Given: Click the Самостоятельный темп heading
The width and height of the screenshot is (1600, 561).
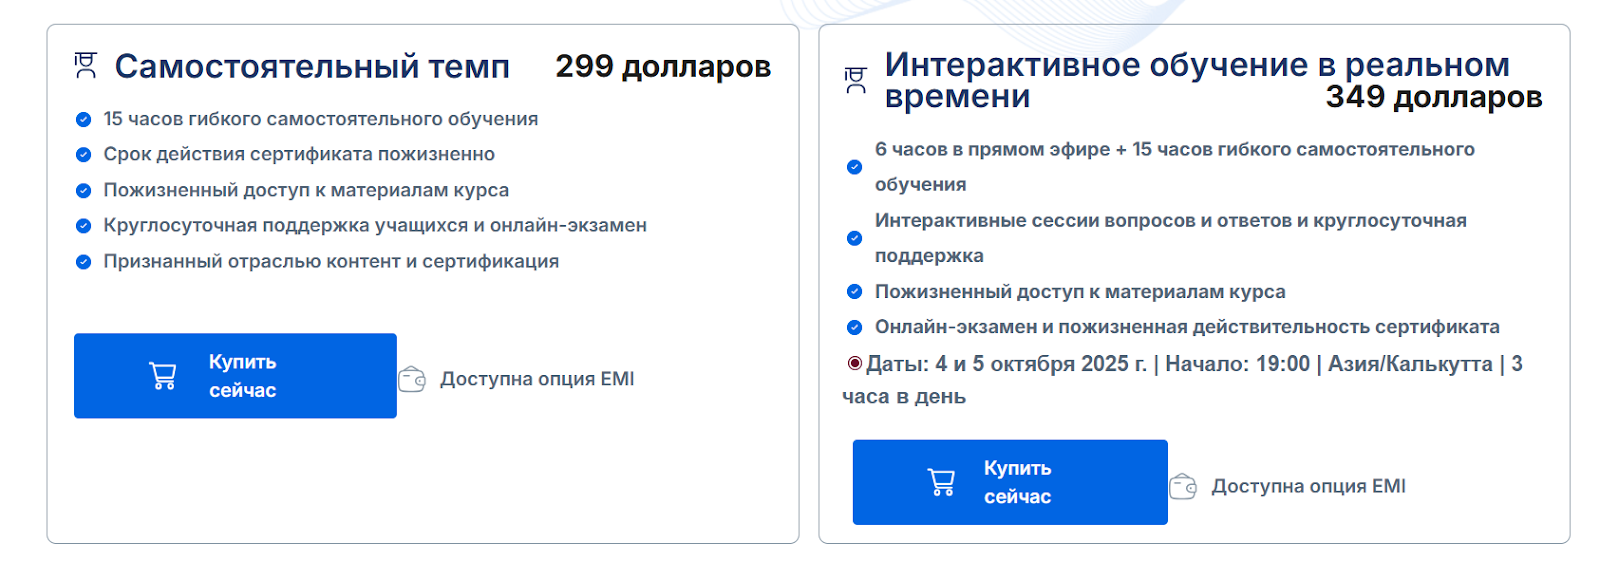Looking at the screenshot, I should point(312,67).
